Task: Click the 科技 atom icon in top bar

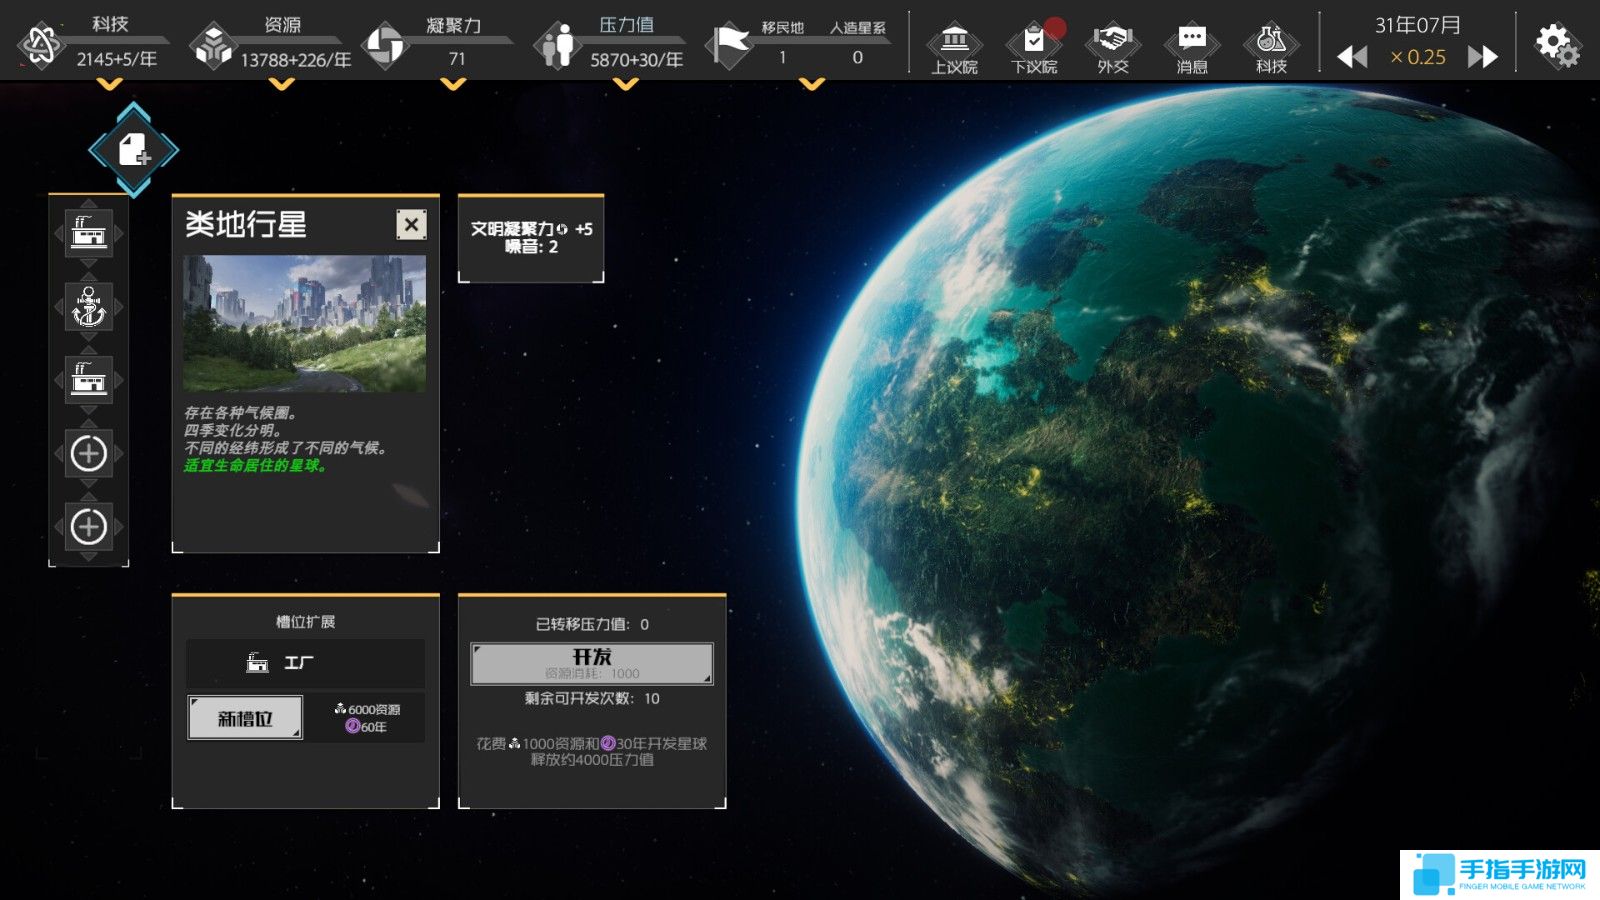Action: click(42, 45)
